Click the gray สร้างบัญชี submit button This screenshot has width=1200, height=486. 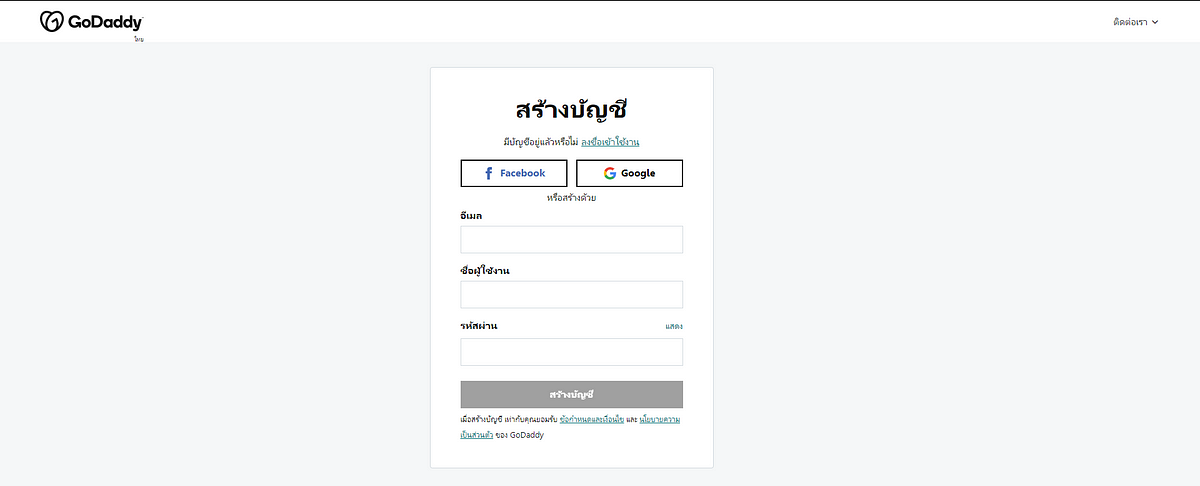(x=572, y=394)
